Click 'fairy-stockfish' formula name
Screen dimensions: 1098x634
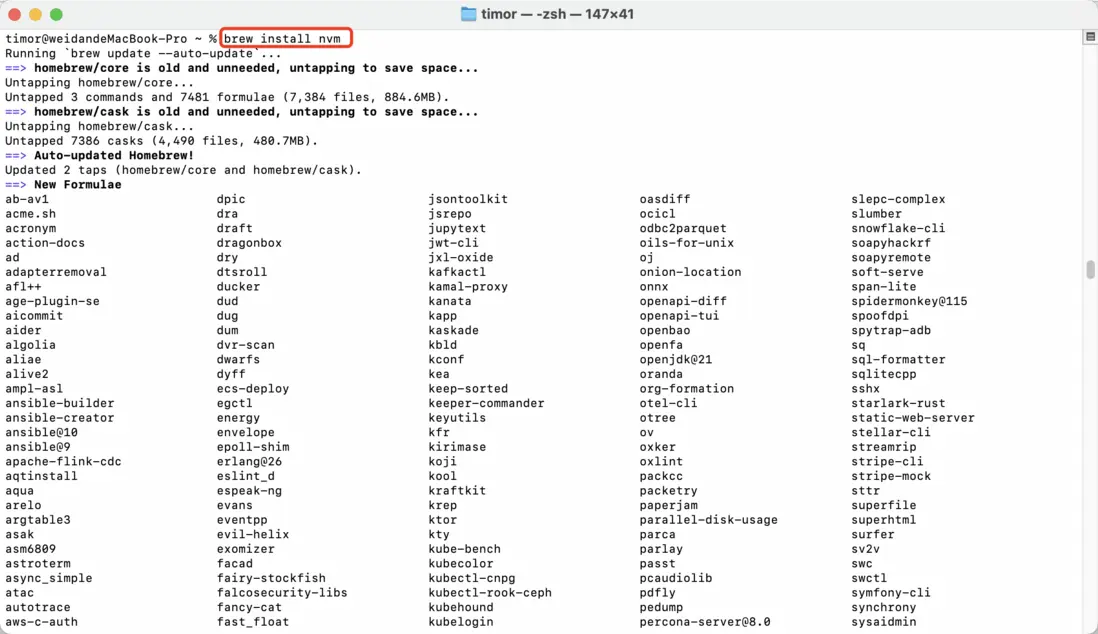pos(271,579)
